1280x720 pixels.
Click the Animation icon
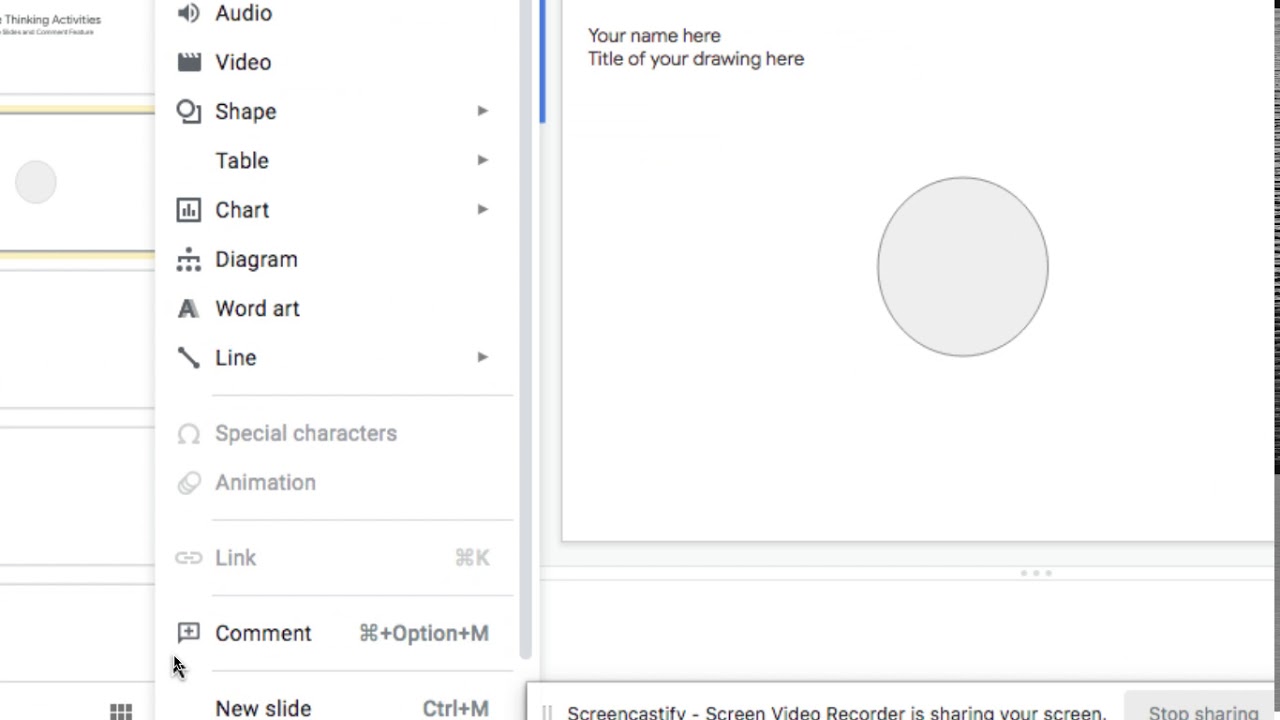[188, 482]
